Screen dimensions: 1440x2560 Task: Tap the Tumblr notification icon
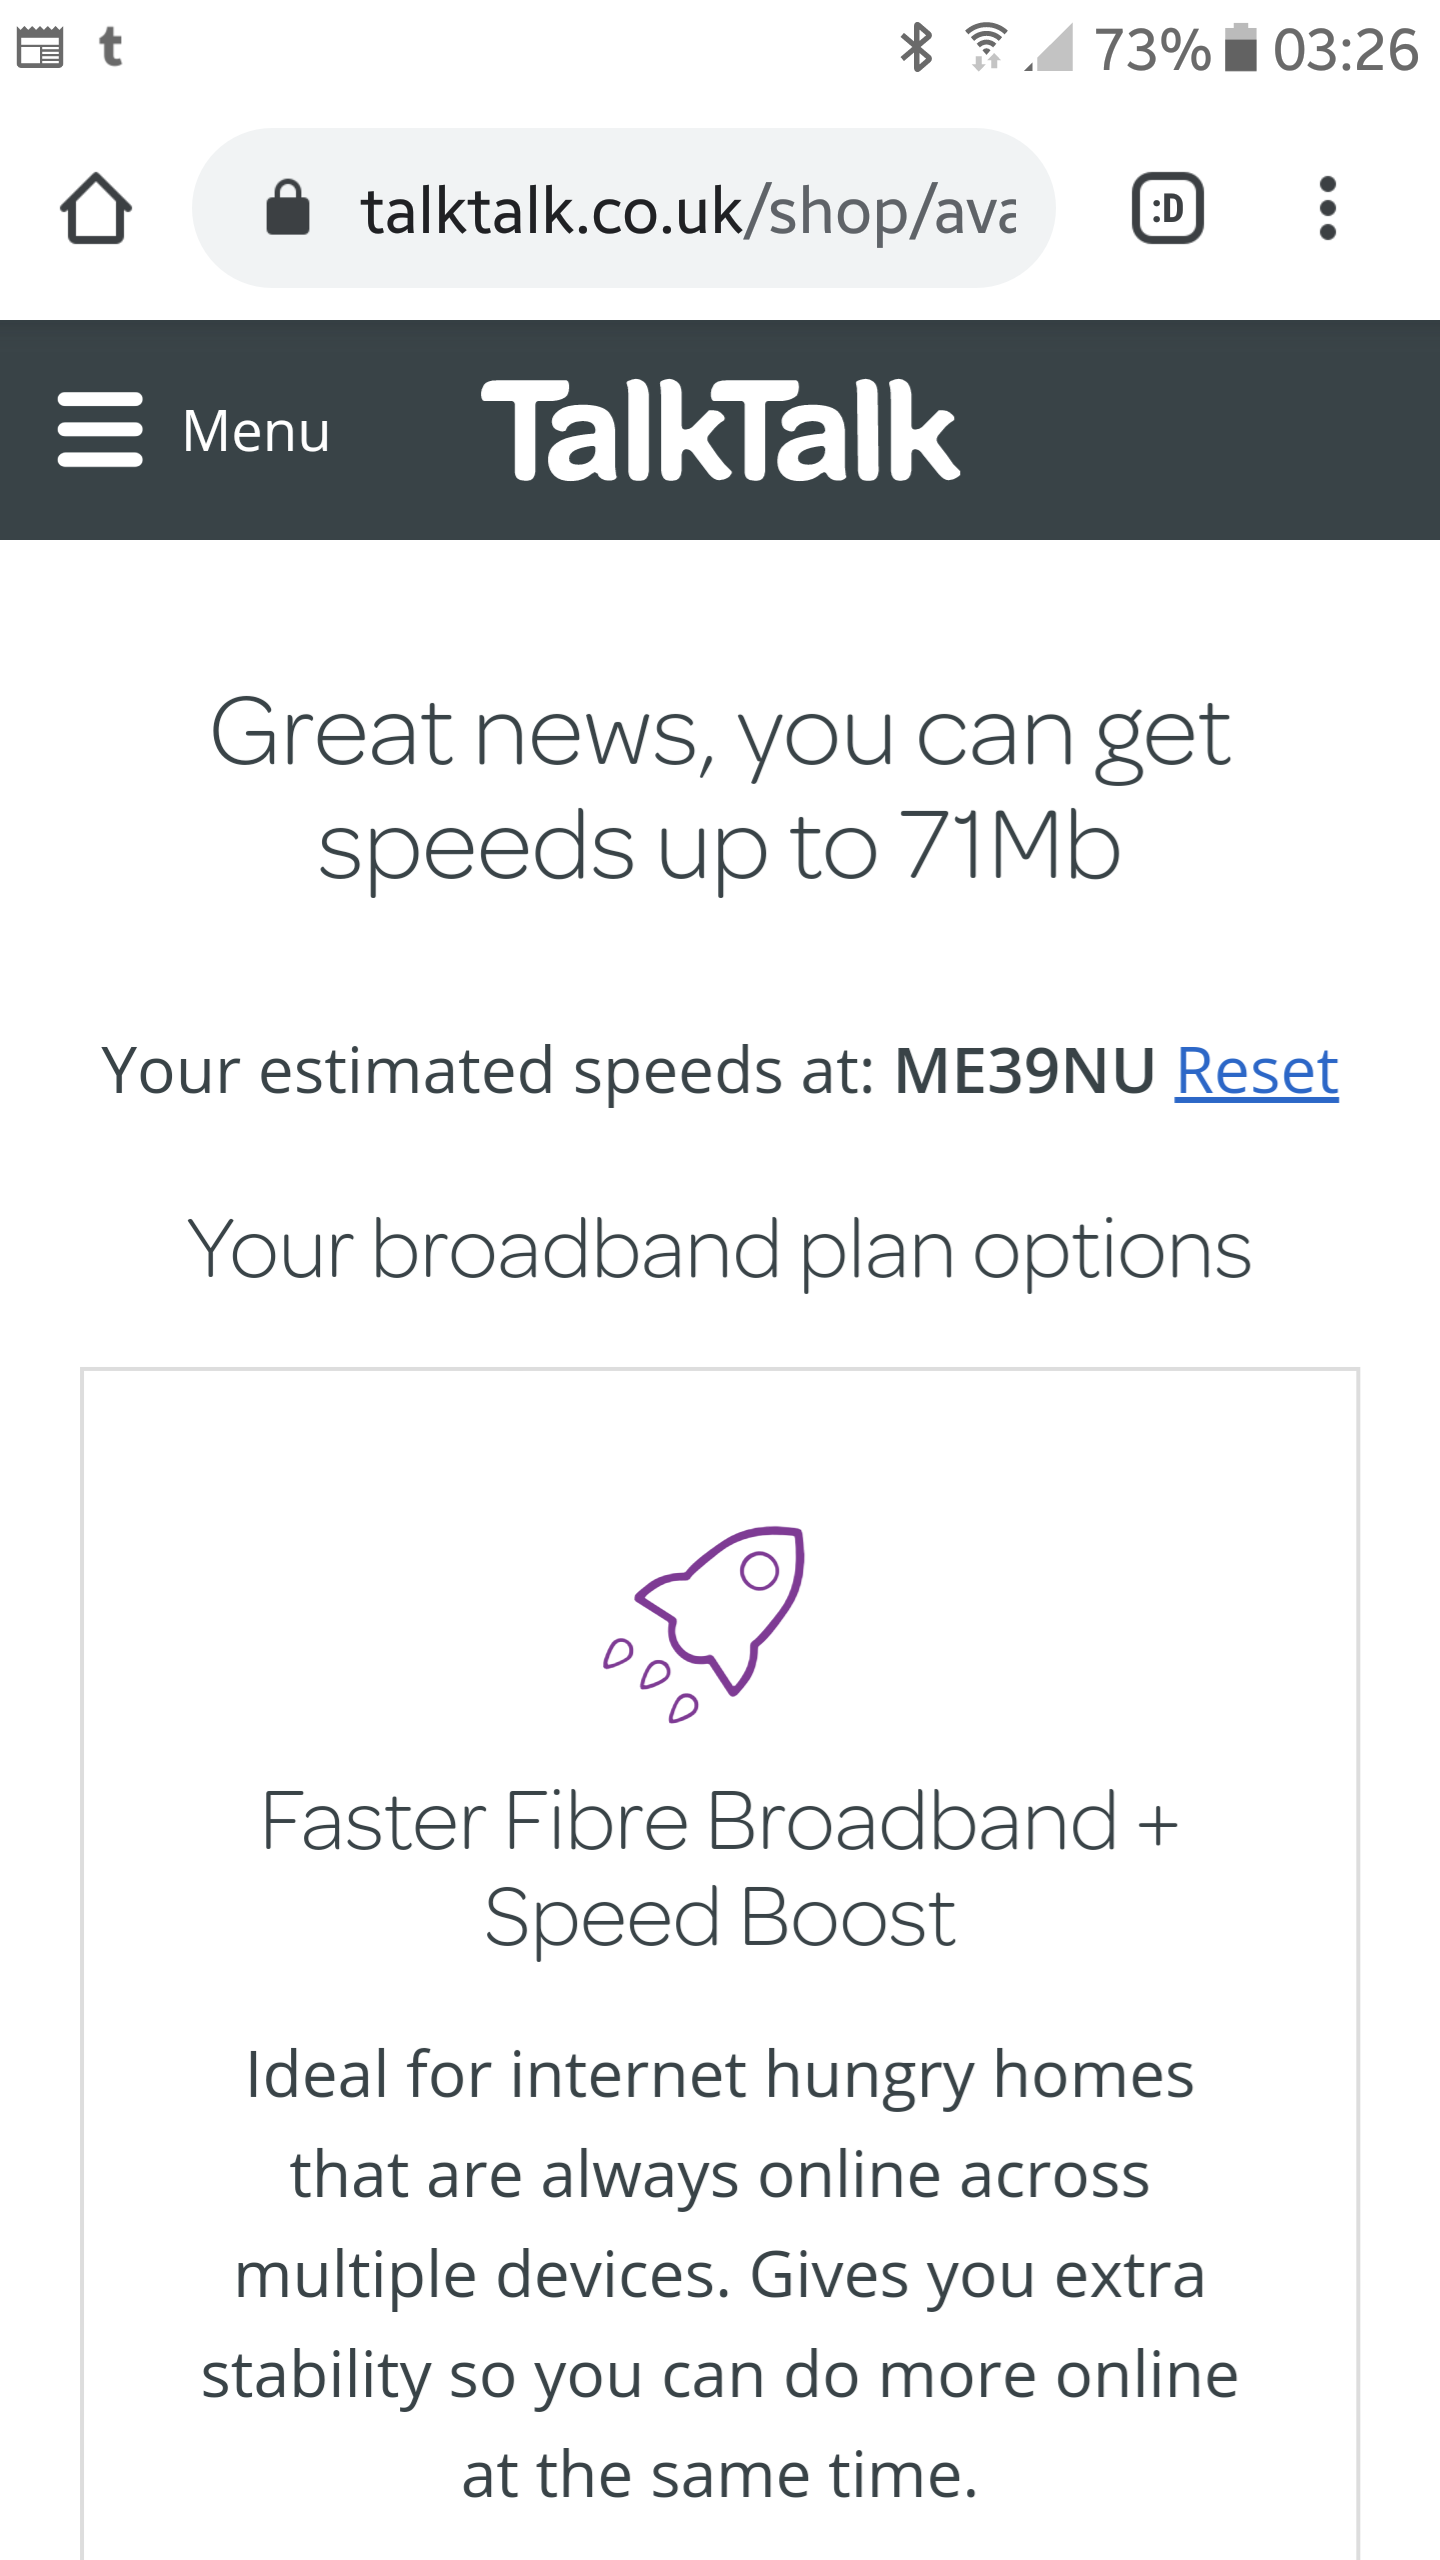111,47
